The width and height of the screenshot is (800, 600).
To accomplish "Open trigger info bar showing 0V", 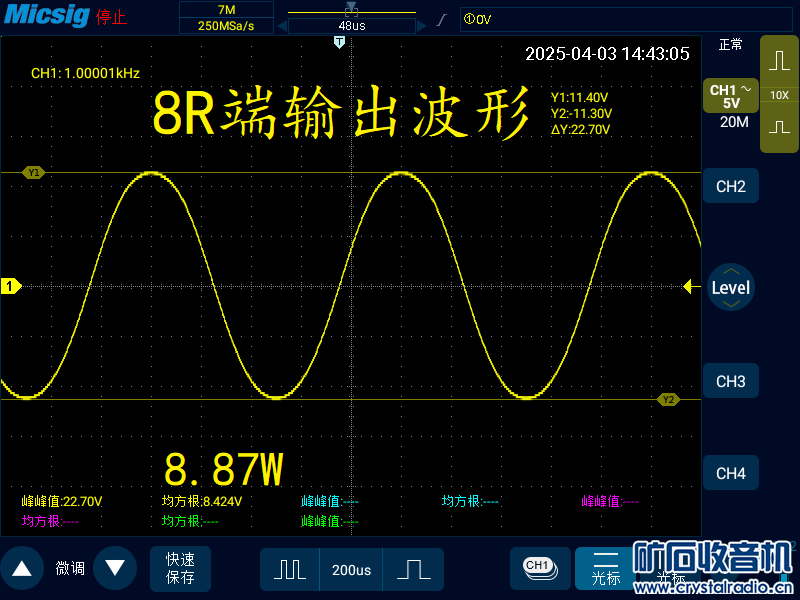I will 626,19.
